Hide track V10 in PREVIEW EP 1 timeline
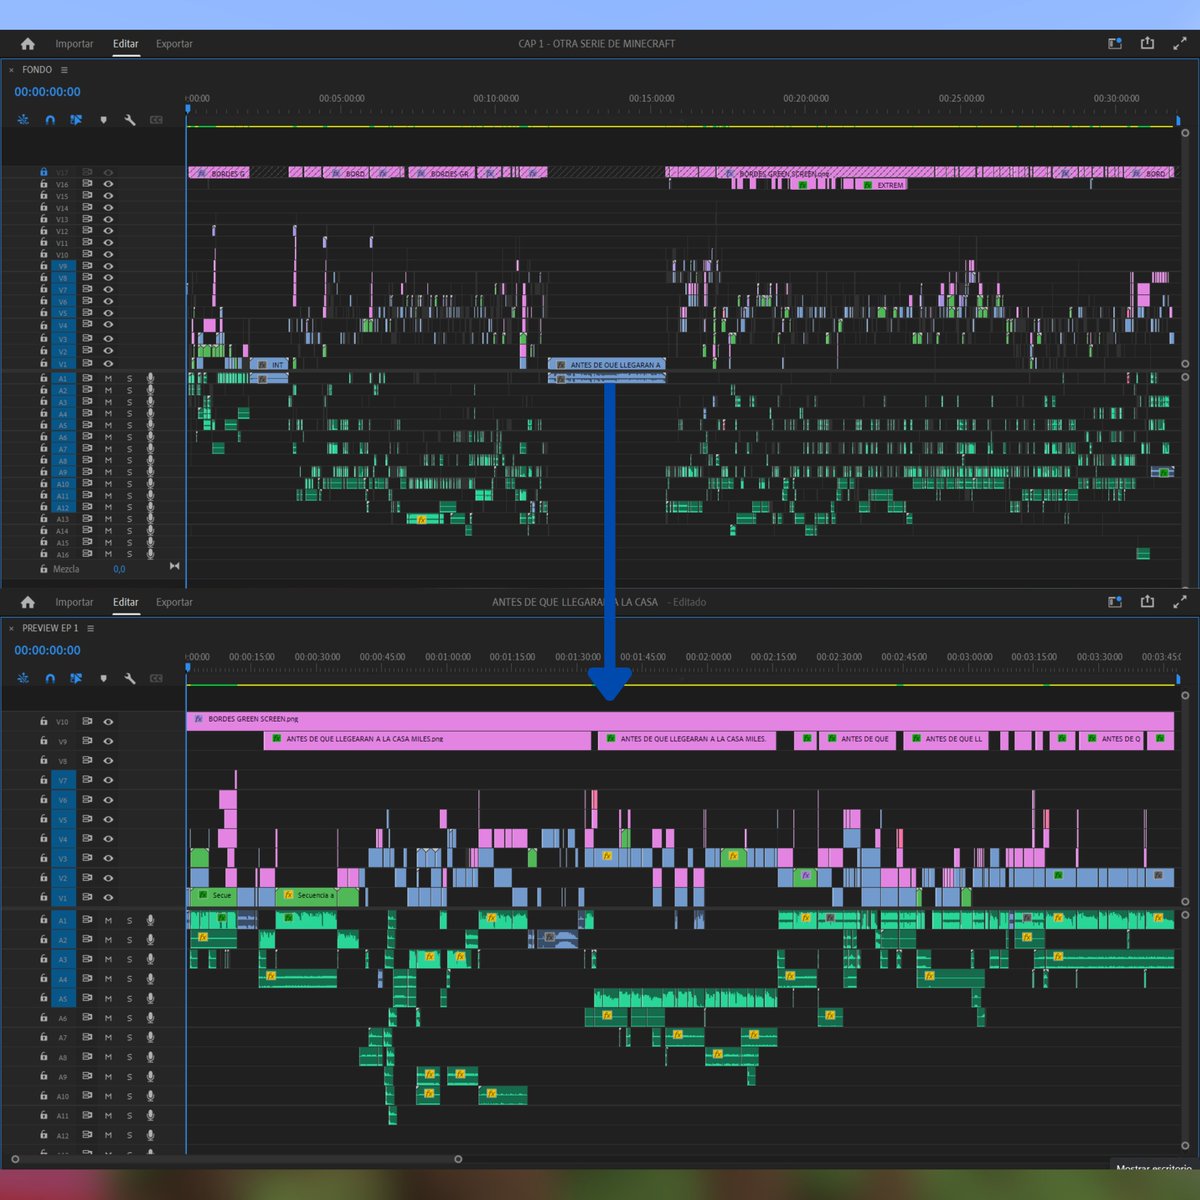This screenshot has width=1200, height=1200. [x=108, y=721]
